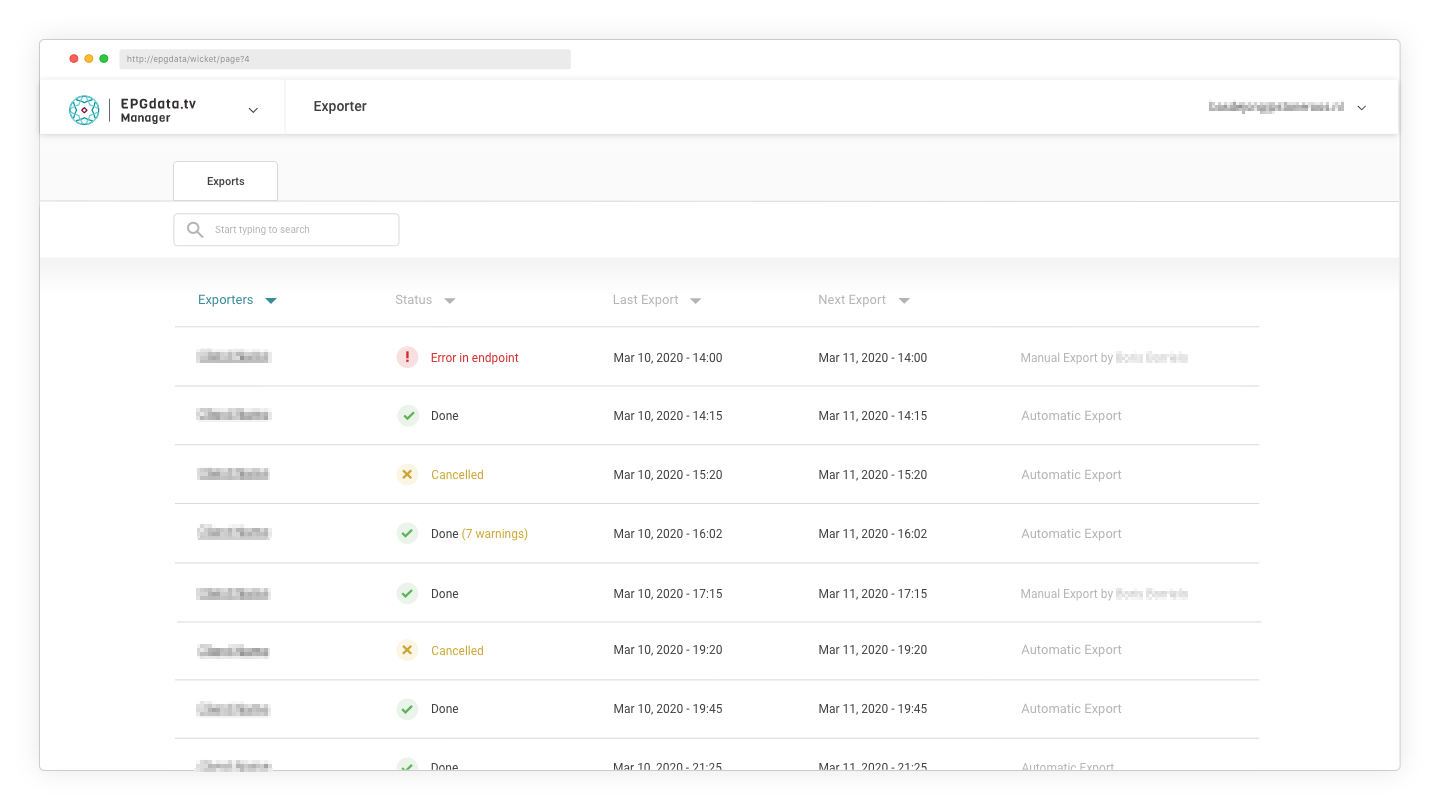Switch to the Exports tab
Screen dimensions: 1440x810
225,181
